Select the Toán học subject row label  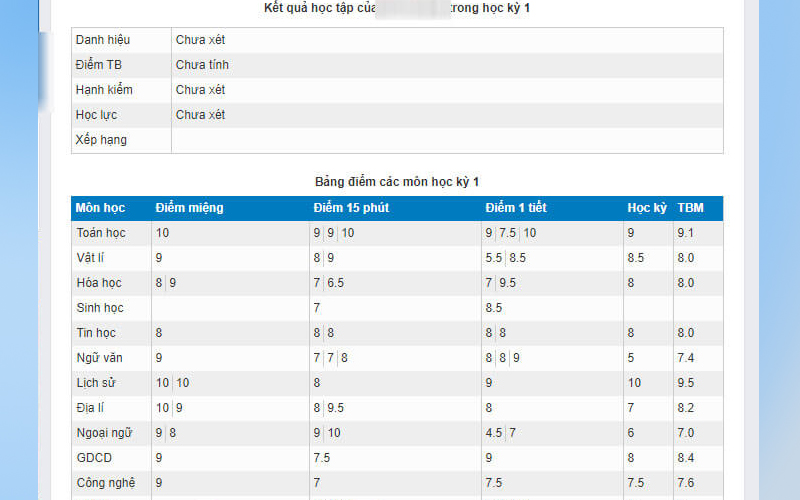[101, 233]
